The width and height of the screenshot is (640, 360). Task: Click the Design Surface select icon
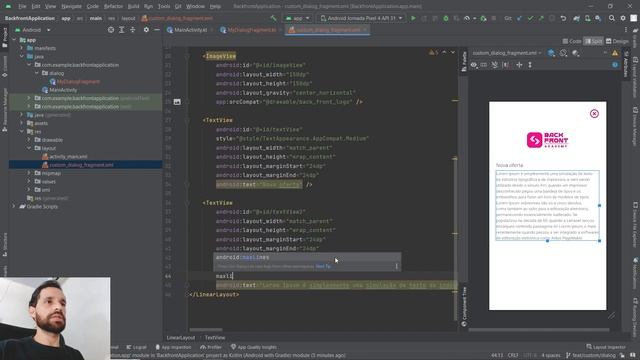551,53
